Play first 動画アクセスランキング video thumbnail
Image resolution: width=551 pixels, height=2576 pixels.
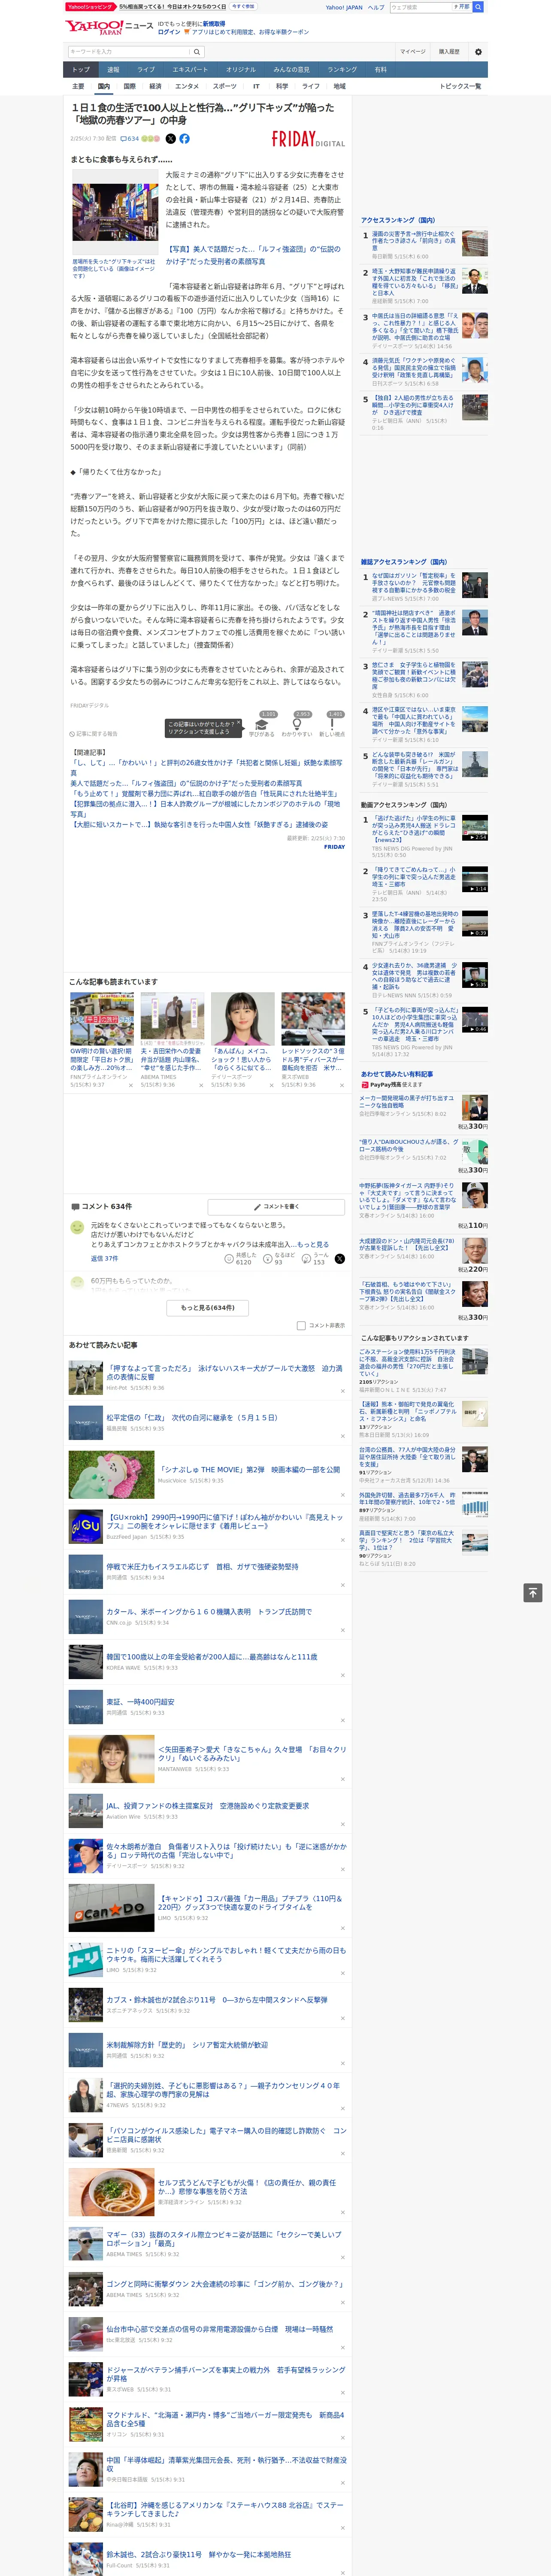(x=475, y=828)
